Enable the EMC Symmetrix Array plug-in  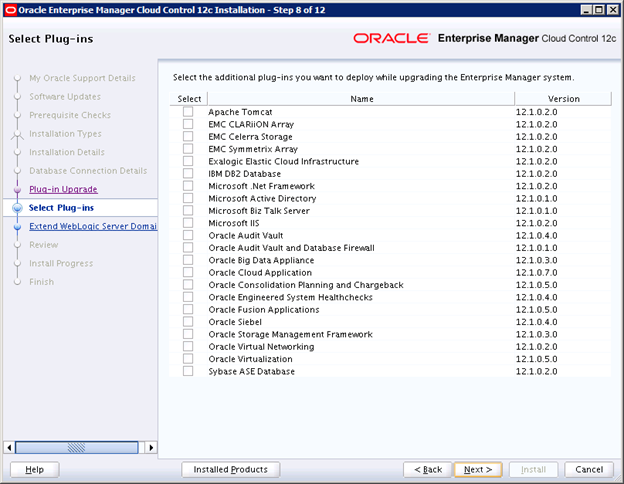(x=188, y=149)
